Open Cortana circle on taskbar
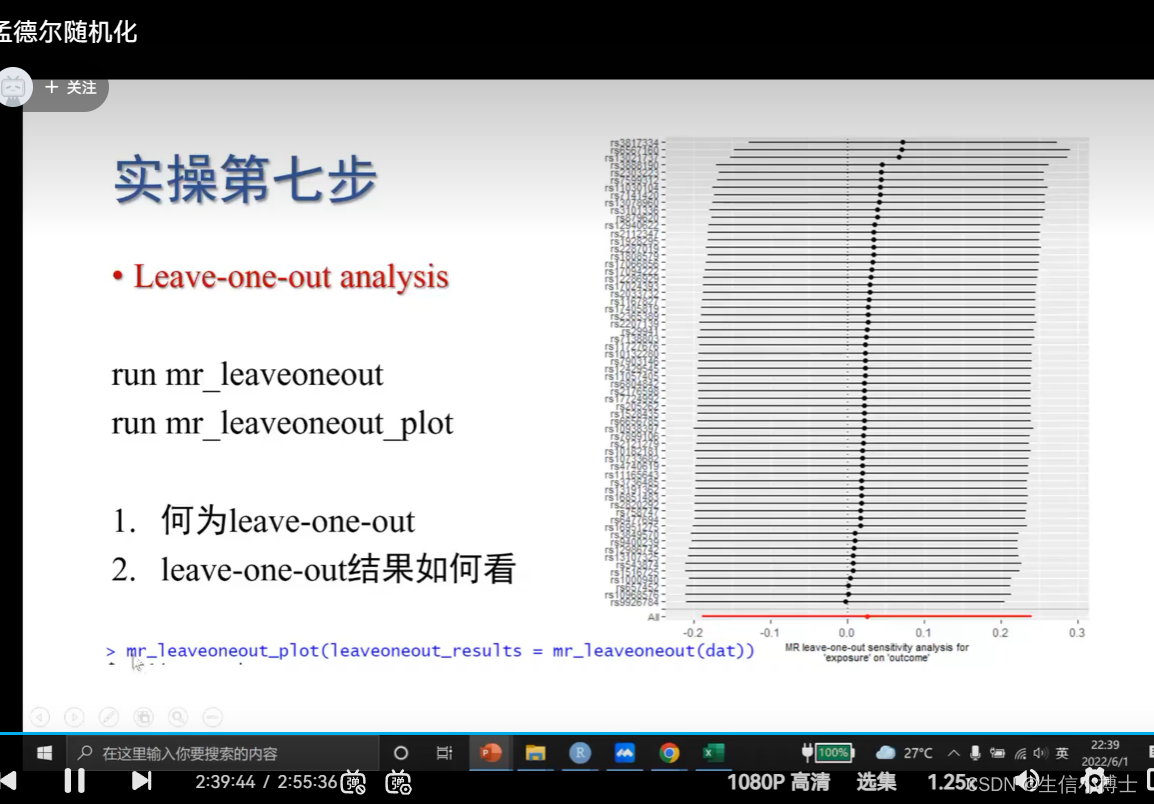This screenshot has width=1154, height=804. [400, 752]
